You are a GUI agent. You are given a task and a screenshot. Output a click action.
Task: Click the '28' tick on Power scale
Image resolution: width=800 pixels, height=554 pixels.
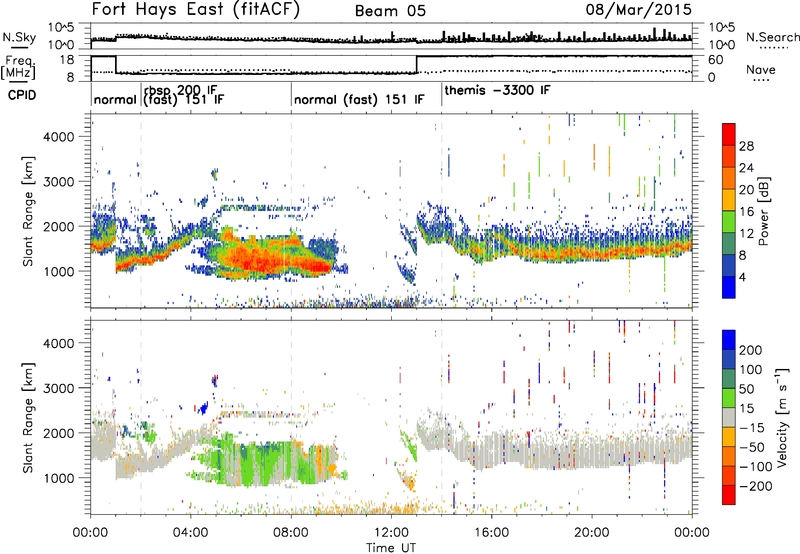click(x=746, y=146)
